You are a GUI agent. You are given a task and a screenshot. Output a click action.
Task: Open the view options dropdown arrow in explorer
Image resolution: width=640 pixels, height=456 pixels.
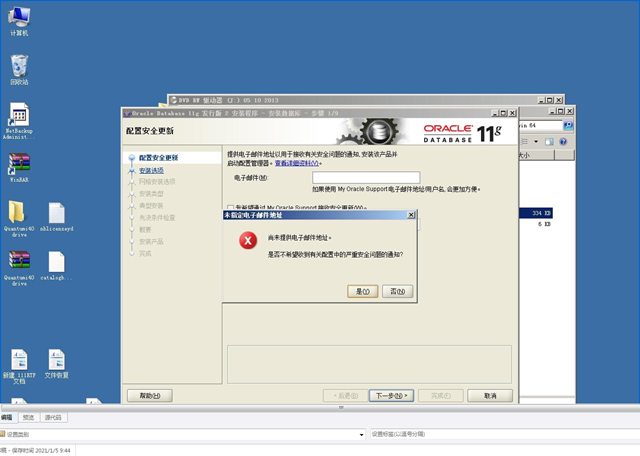[536, 142]
